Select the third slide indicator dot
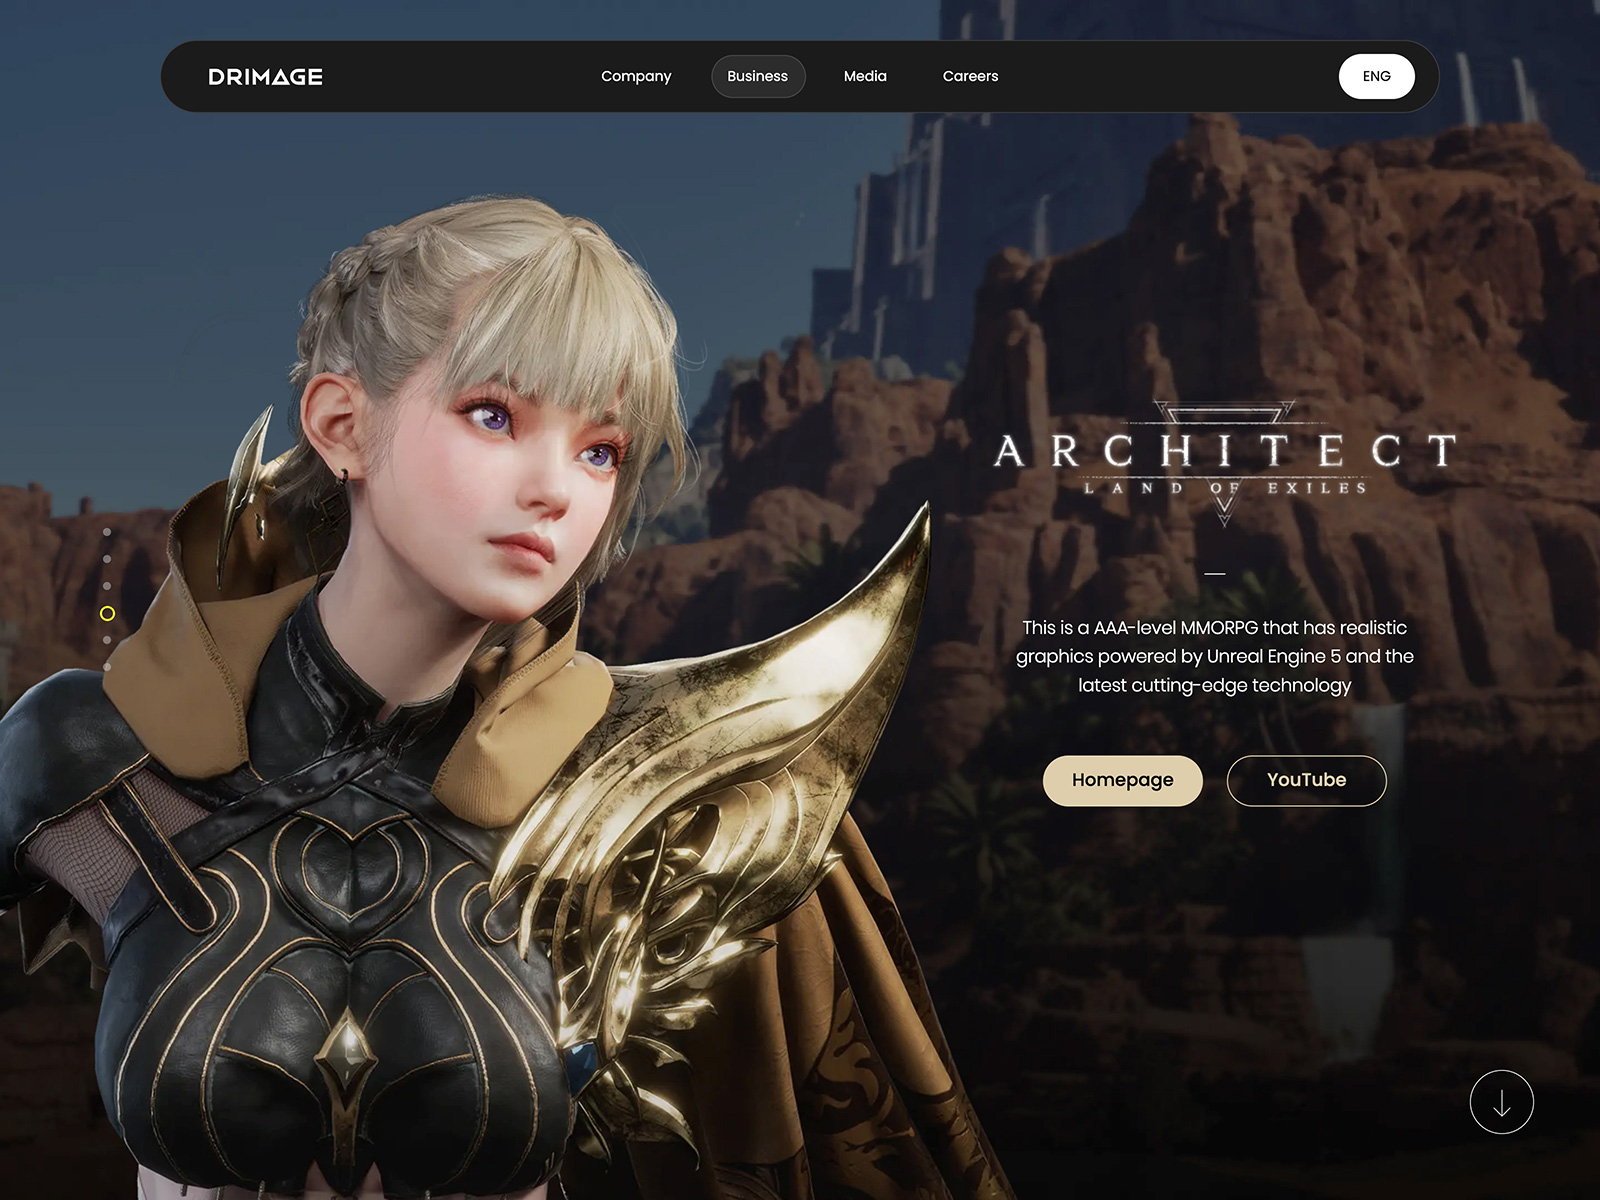This screenshot has width=1600, height=1200. 107,587
